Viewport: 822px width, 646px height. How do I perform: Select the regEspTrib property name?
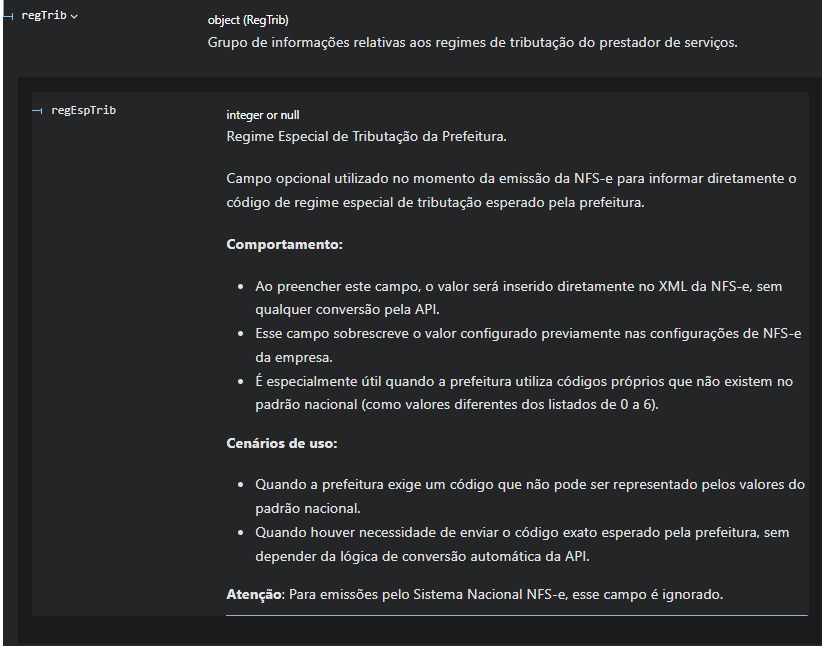point(83,110)
